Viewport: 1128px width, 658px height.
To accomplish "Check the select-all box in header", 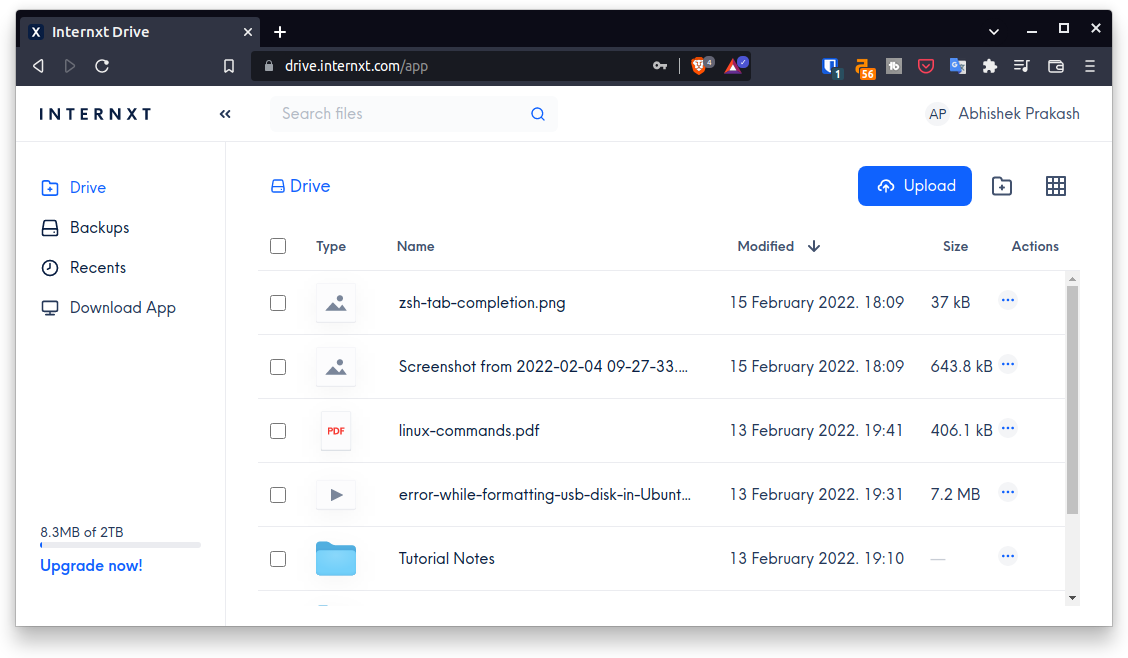I will (277, 245).
